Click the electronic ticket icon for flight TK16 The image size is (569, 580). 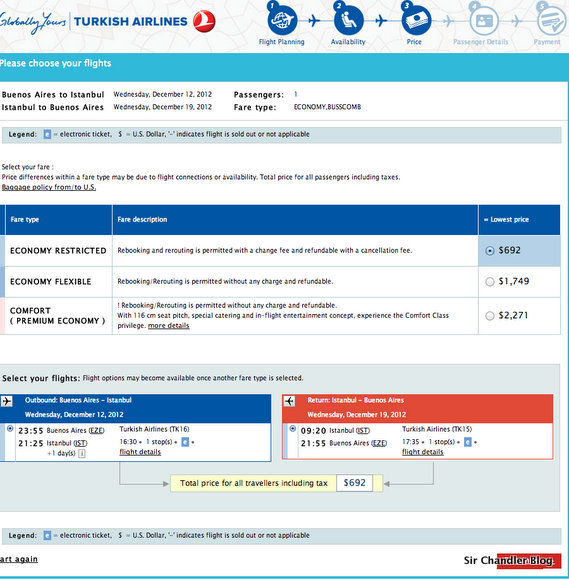pyautogui.click(x=185, y=442)
